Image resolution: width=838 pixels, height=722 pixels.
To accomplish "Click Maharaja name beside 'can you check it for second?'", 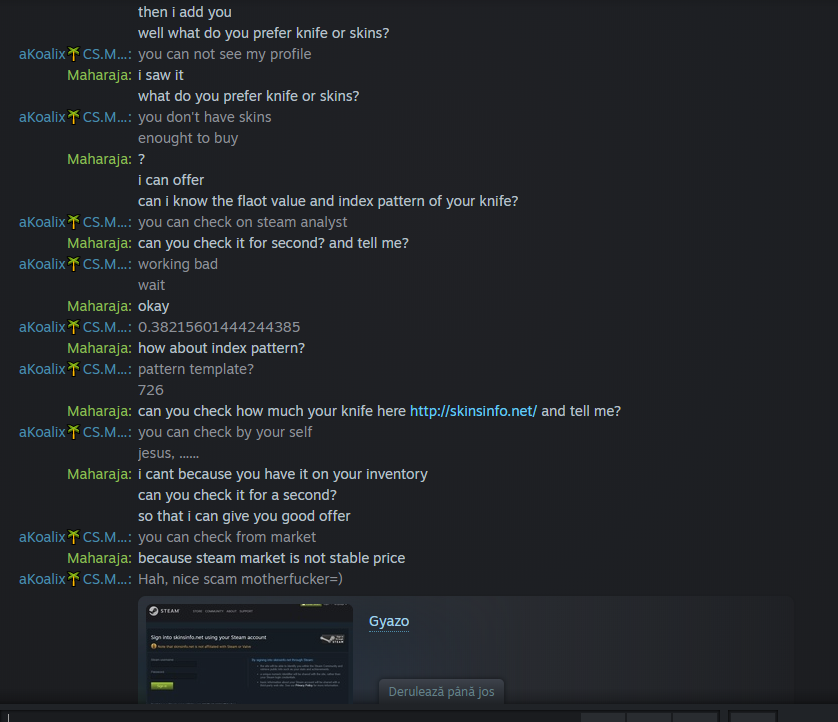I will click(x=99, y=243).
